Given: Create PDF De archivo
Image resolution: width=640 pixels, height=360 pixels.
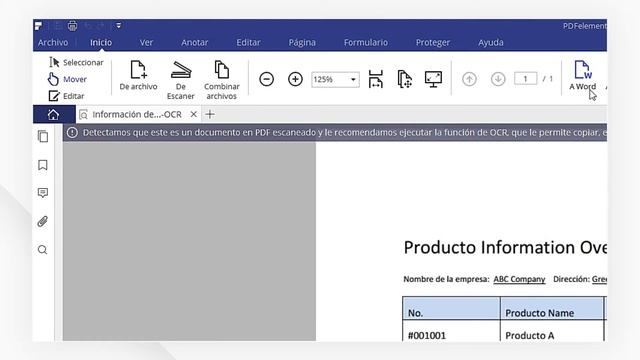Looking at the screenshot, I should tap(138, 76).
